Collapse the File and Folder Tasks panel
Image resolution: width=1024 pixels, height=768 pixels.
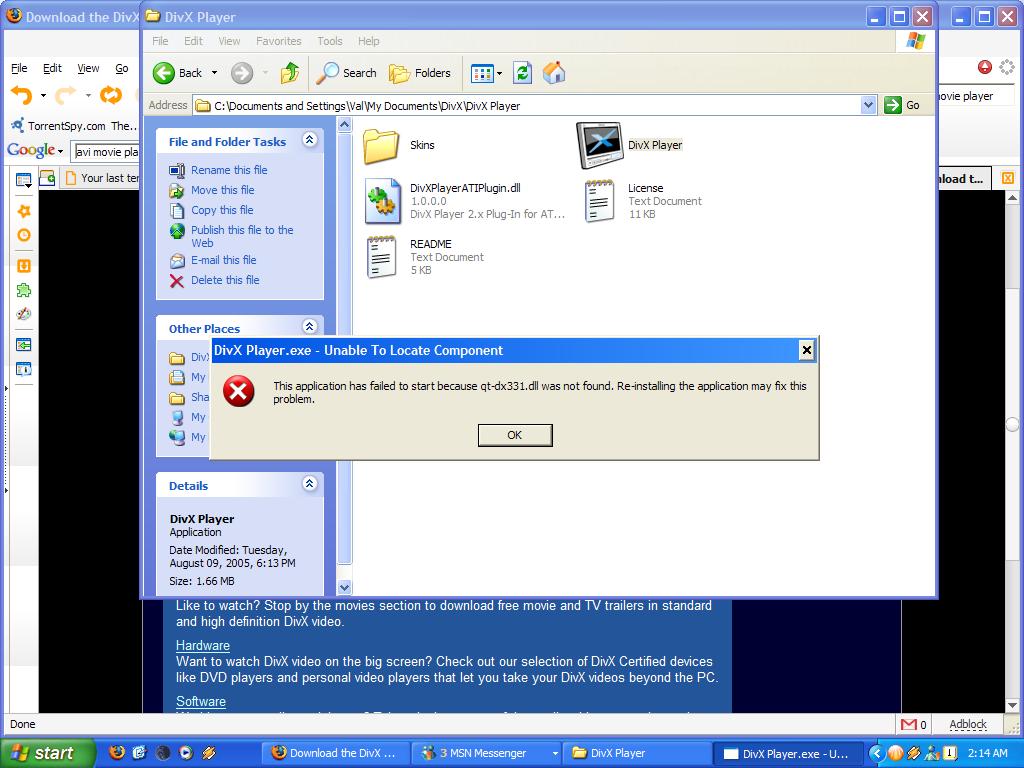click(309, 141)
